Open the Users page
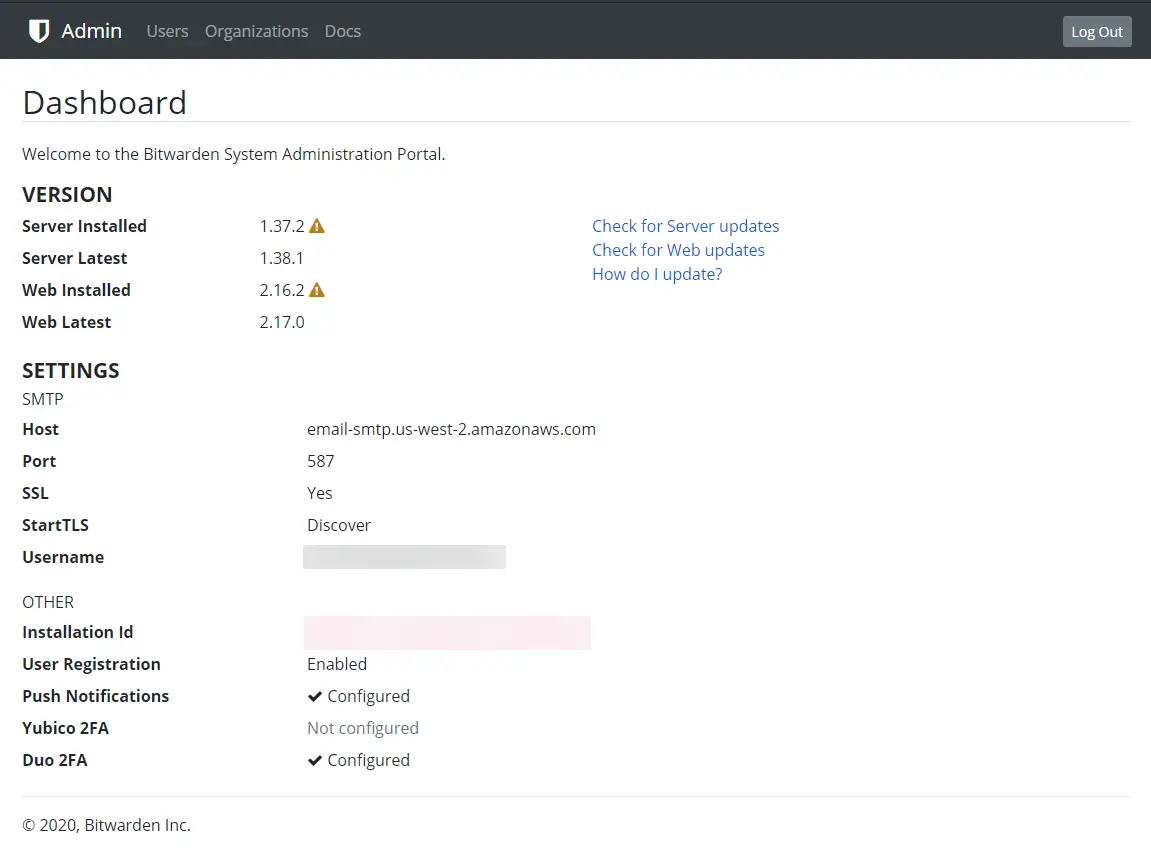 pyautogui.click(x=166, y=31)
